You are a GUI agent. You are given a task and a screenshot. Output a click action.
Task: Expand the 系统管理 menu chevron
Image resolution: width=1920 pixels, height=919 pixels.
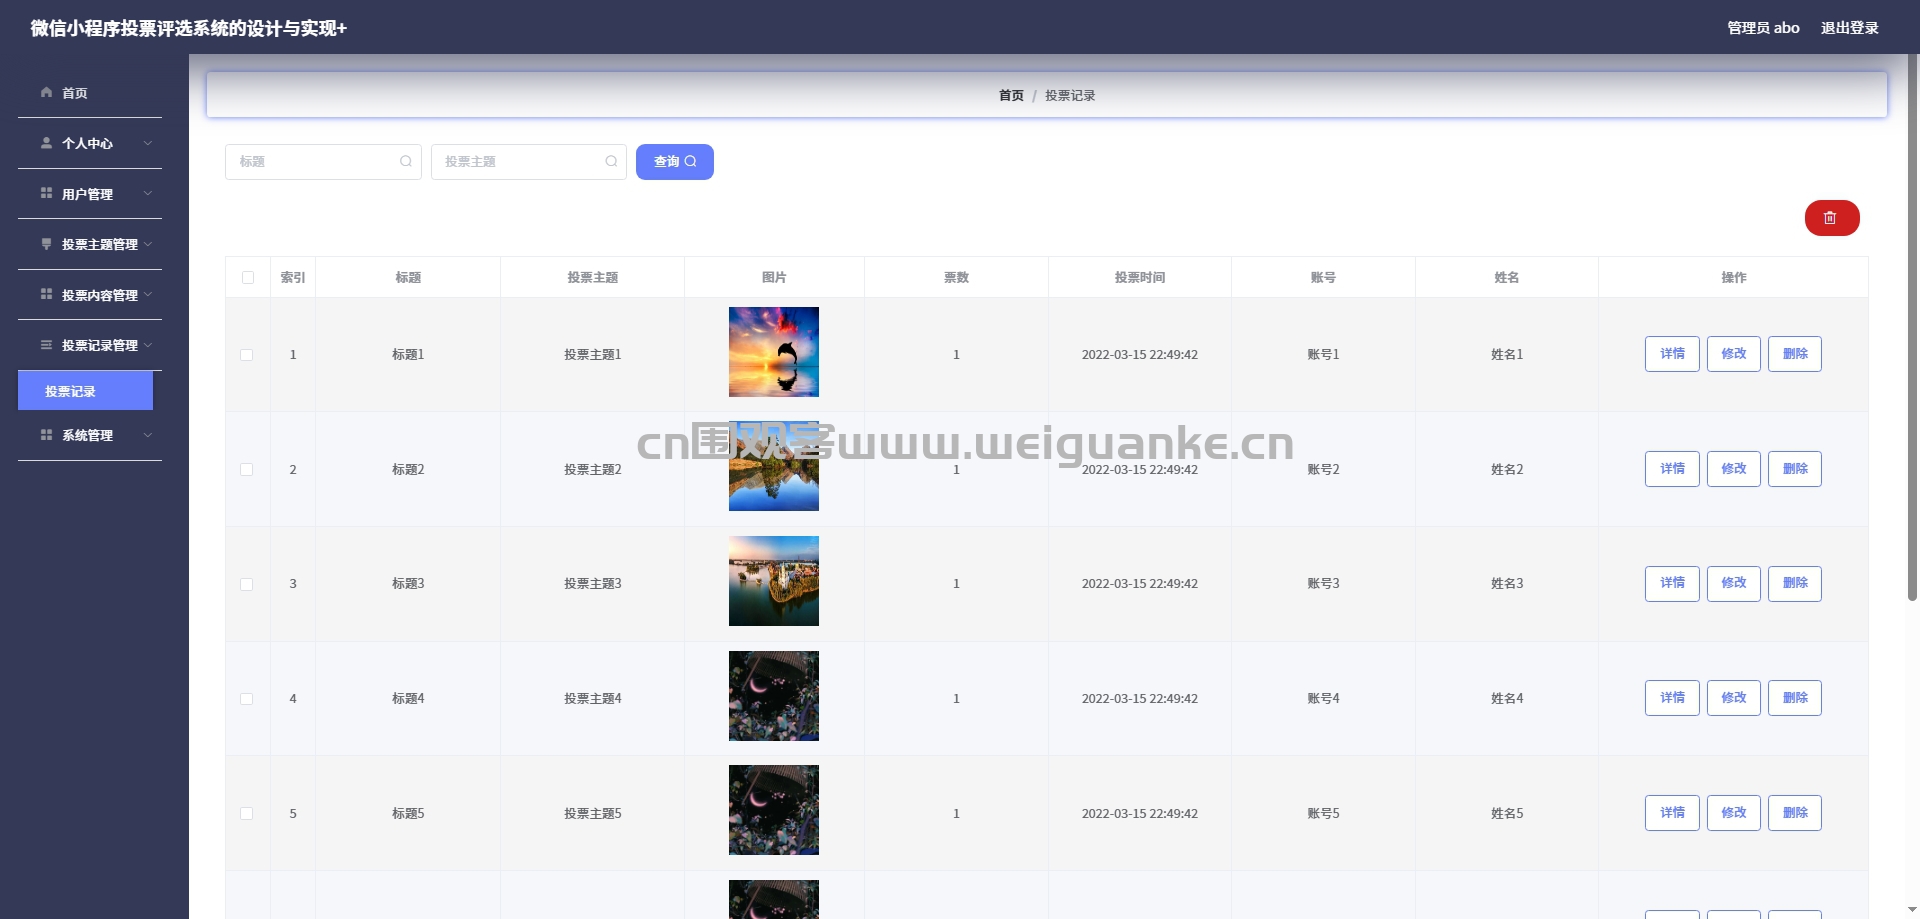click(x=148, y=435)
